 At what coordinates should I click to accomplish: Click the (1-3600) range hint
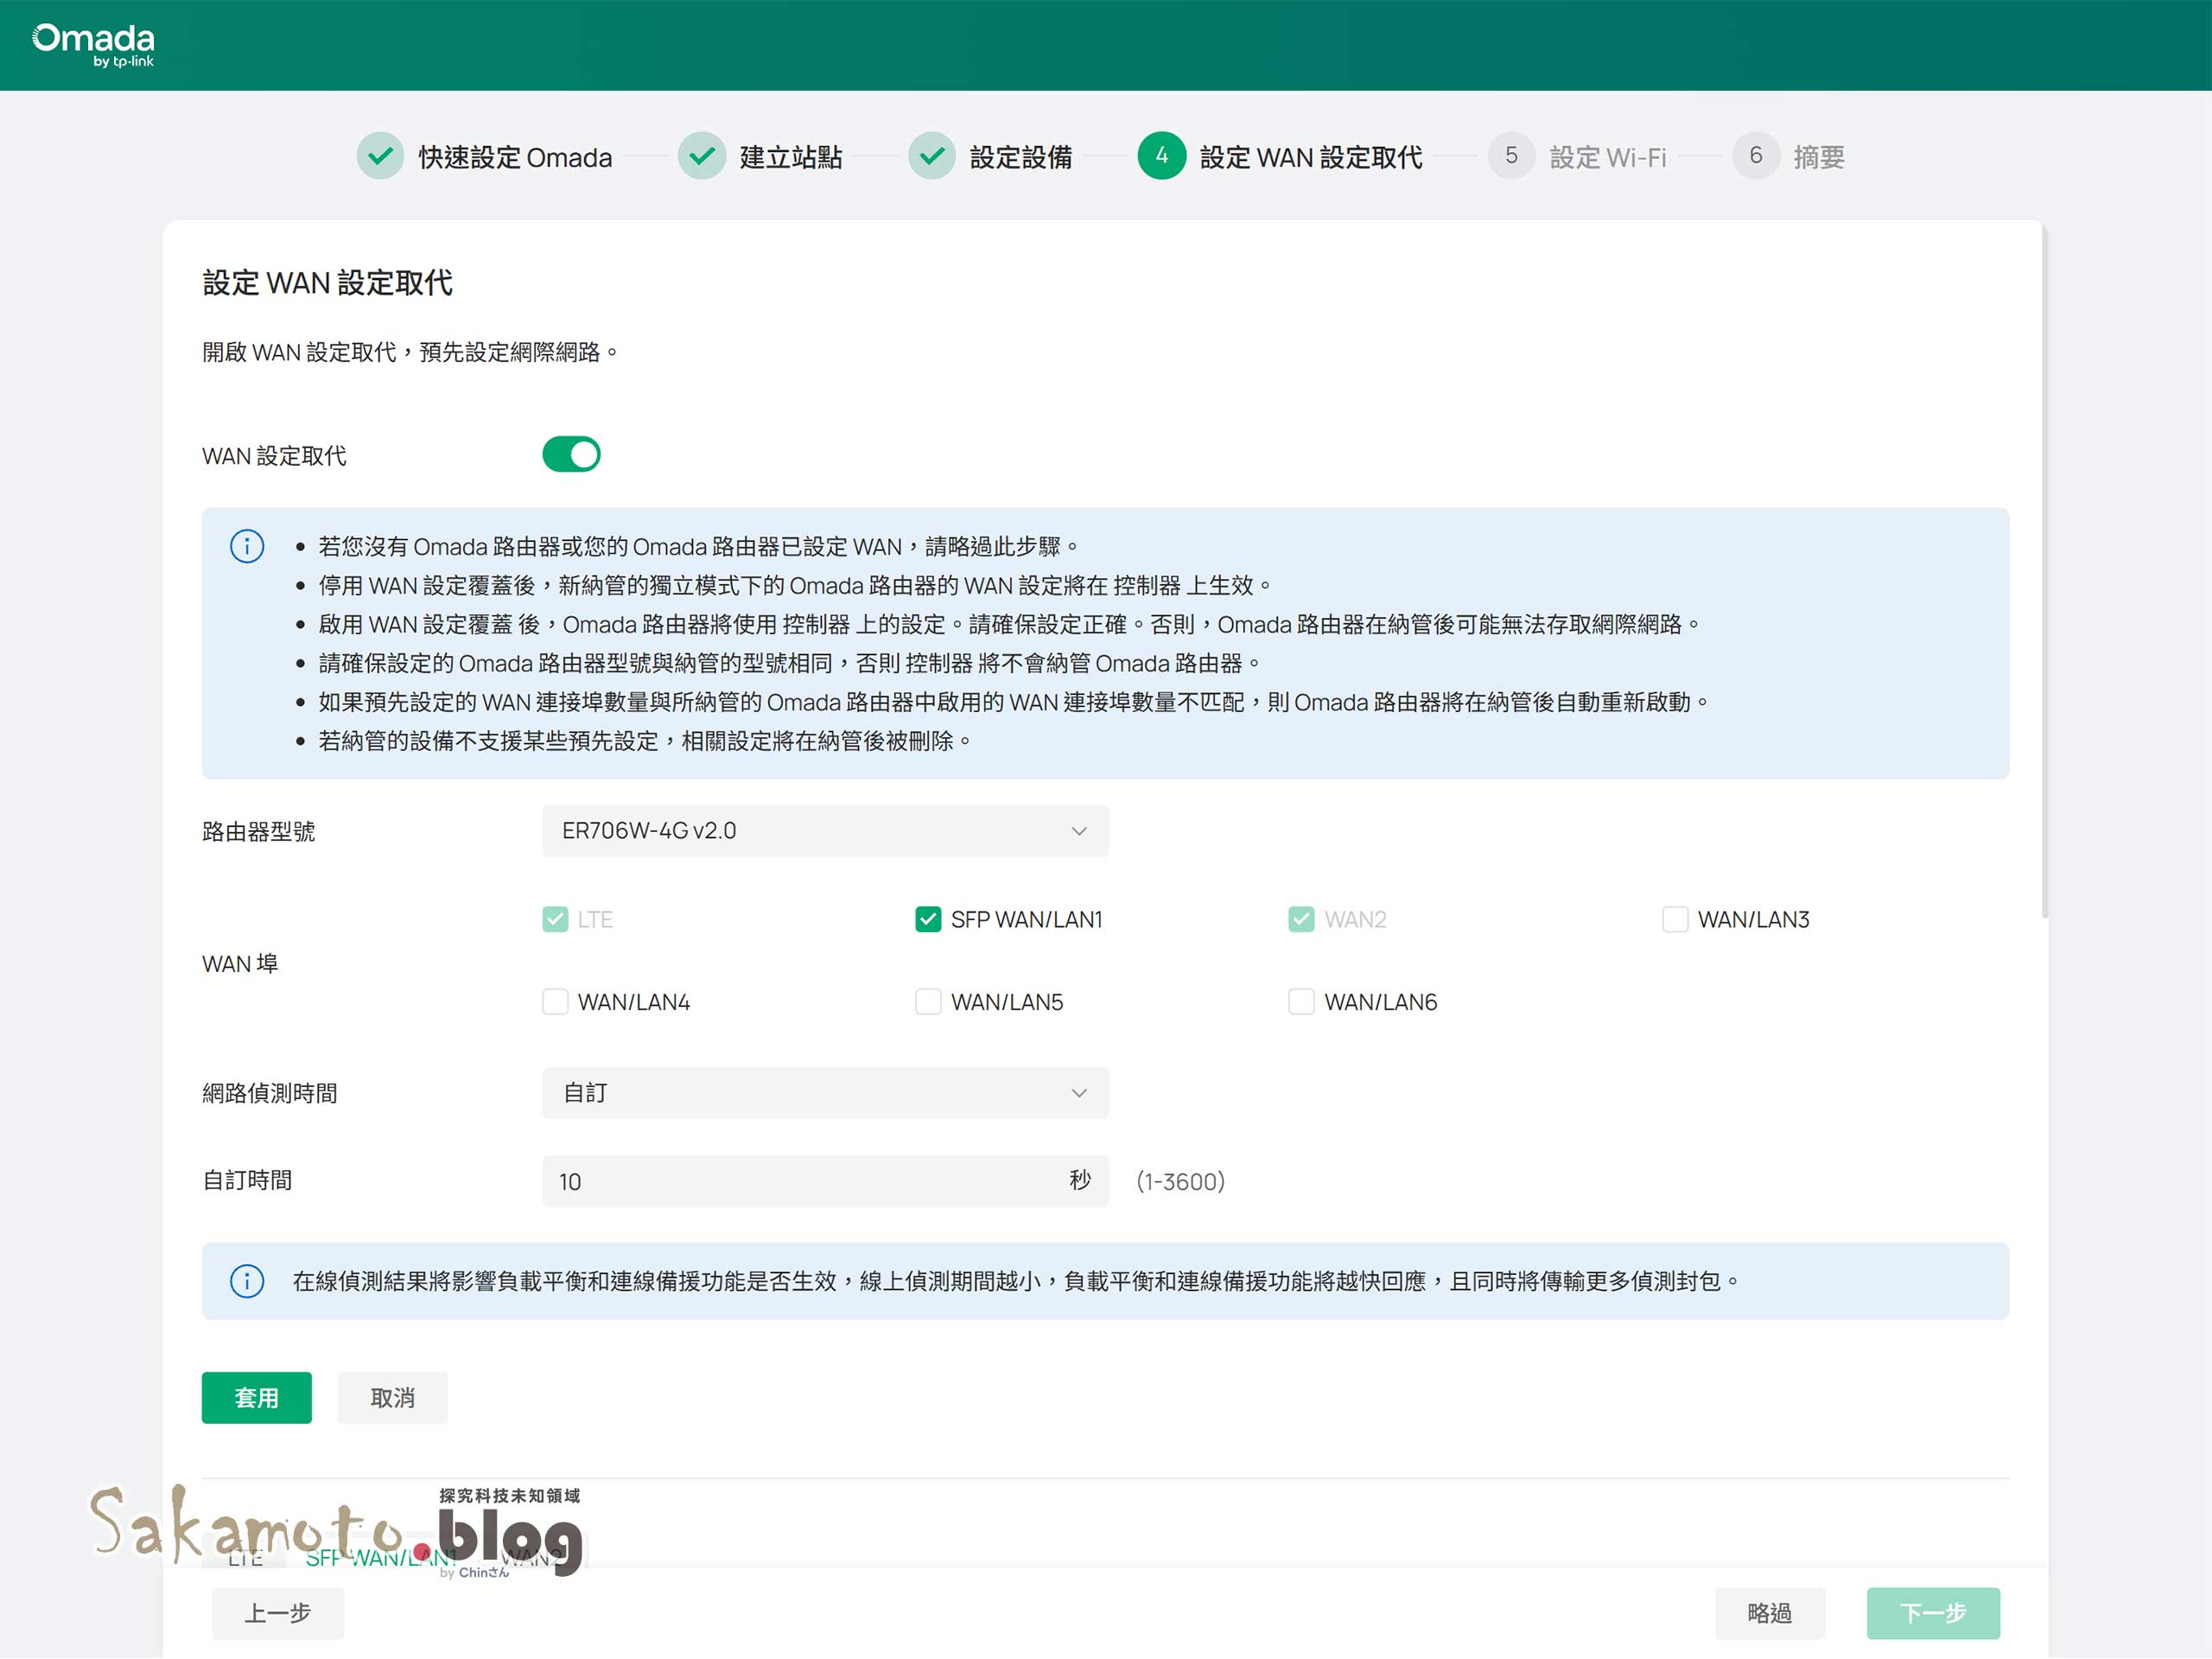click(1181, 1182)
